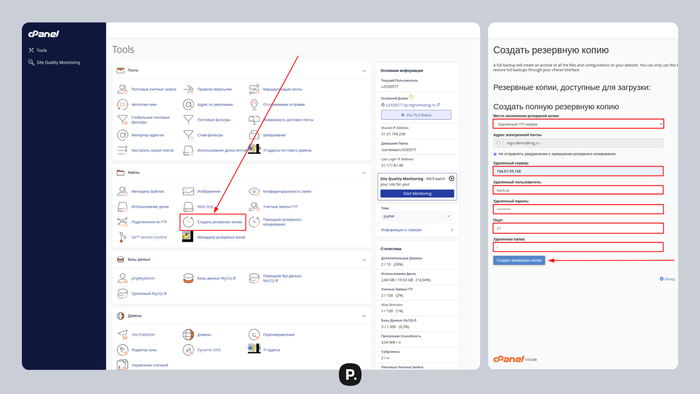Click the Удаленный сервер input field

578,171
